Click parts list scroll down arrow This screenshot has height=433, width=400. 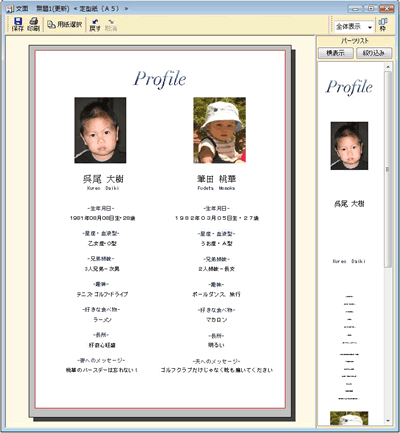388,421
